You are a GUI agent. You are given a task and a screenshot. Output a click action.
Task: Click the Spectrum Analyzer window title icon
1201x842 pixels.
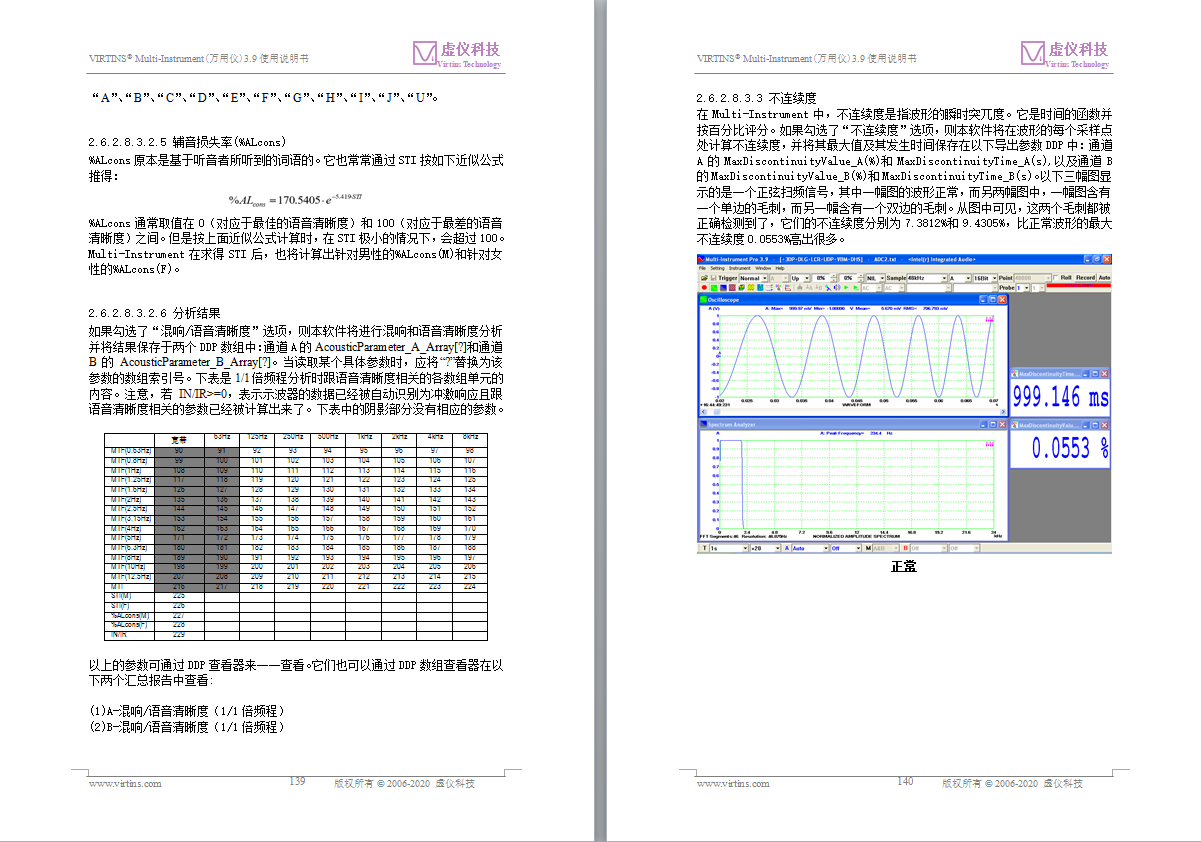point(703,425)
